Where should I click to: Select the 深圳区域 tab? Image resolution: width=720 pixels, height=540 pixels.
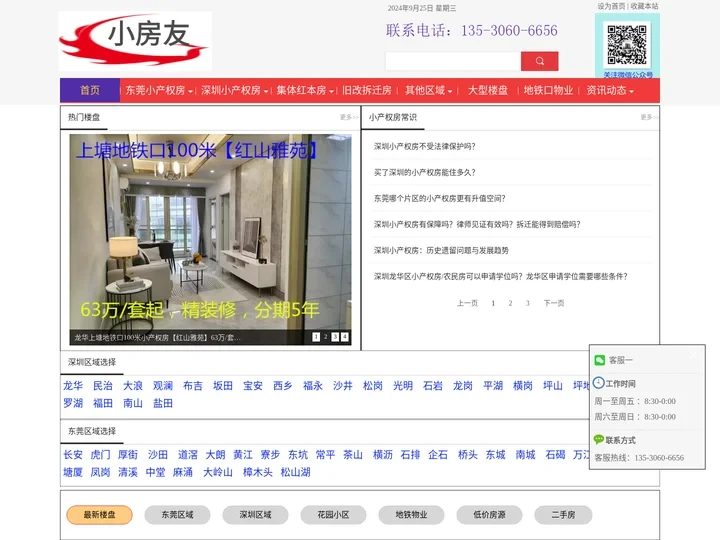[x=255, y=515]
